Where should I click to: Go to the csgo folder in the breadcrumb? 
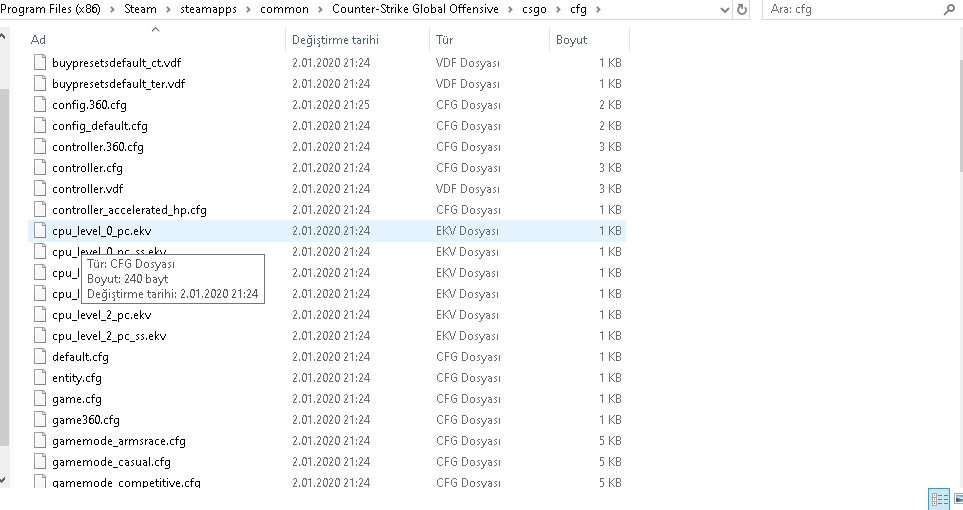[x=534, y=9]
